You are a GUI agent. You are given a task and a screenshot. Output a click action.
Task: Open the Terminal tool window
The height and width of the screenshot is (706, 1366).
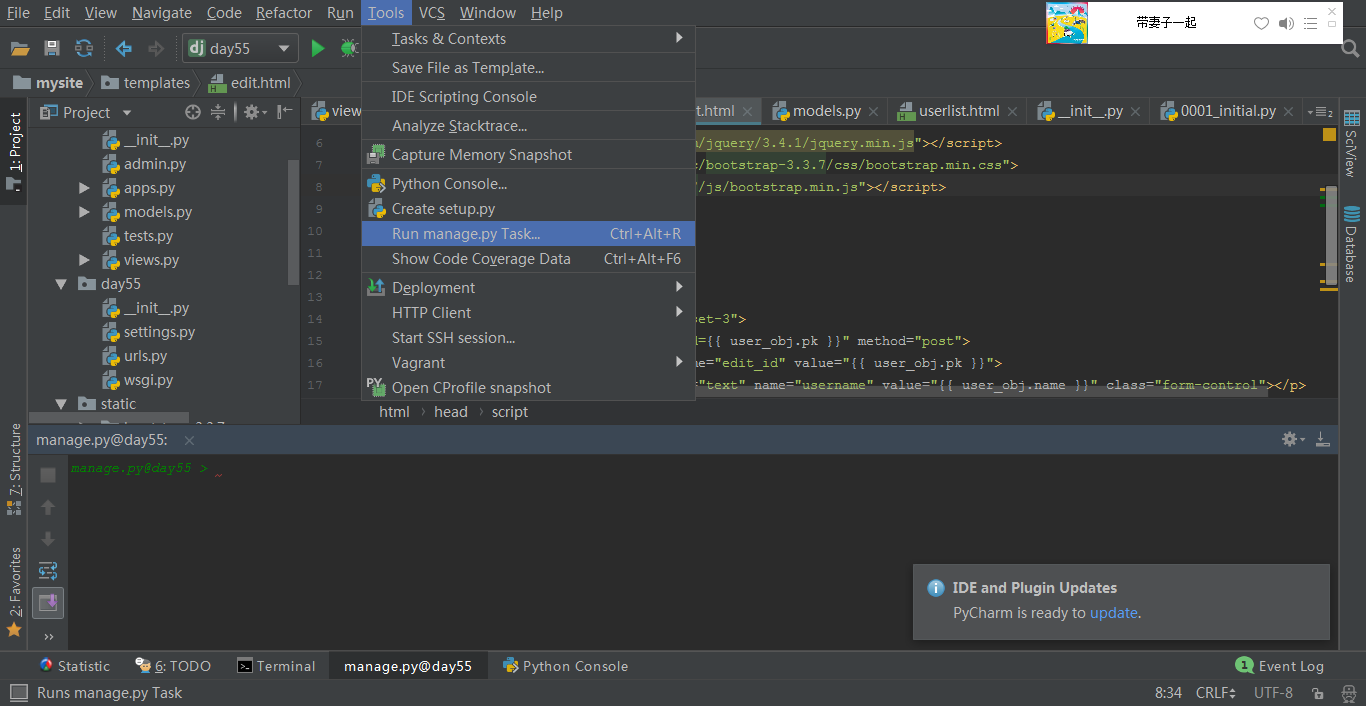[x=276, y=666]
